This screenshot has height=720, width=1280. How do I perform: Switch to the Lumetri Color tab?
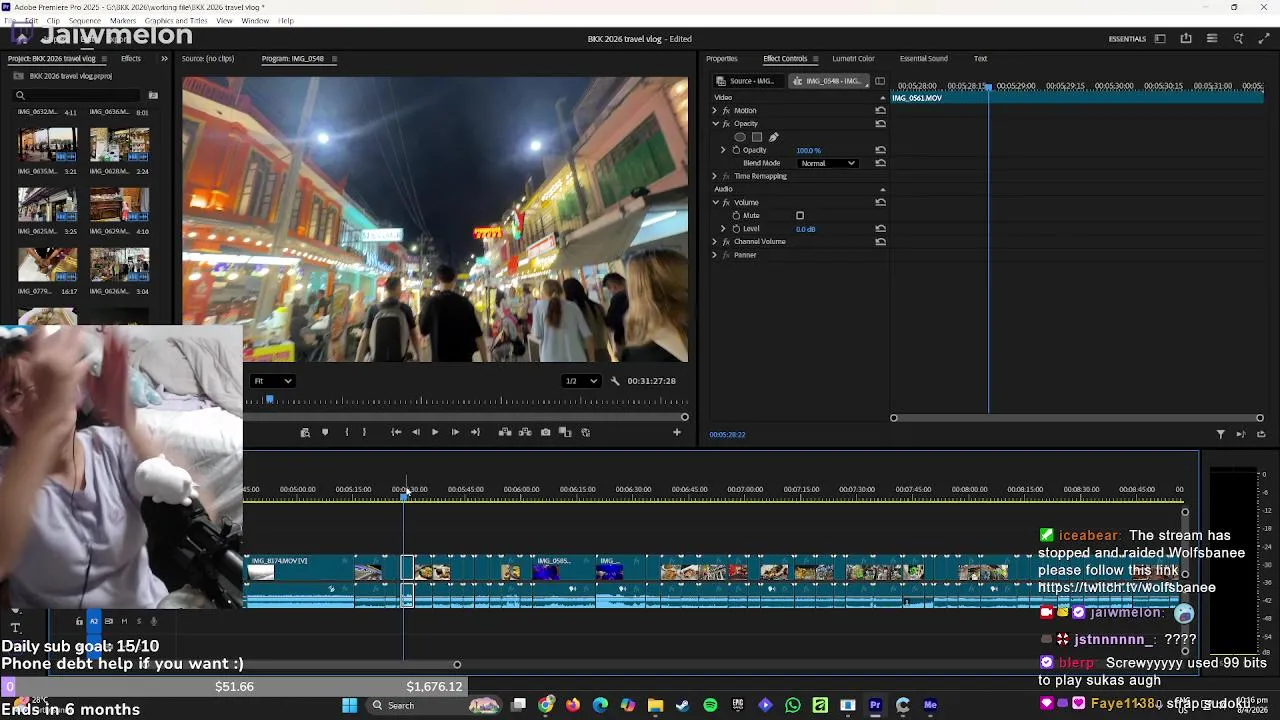coord(853,58)
